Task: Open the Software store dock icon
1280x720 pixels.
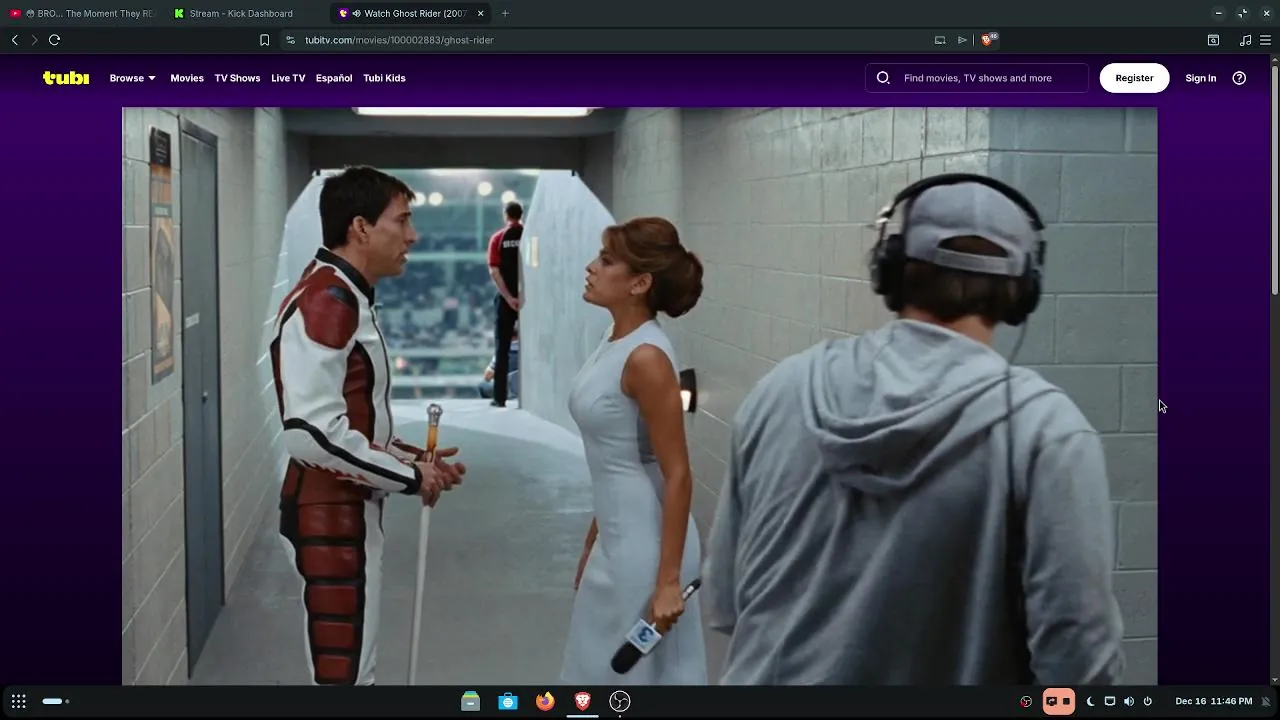Action: [x=508, y=701]
